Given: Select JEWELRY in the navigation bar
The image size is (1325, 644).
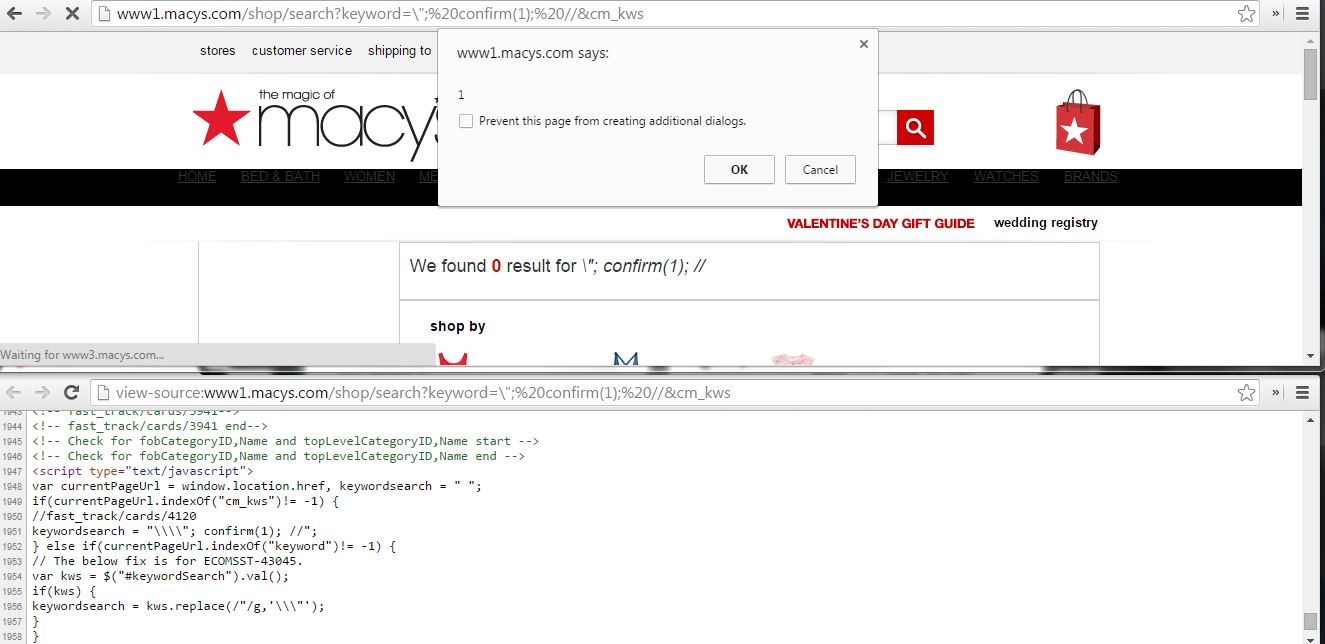Looking at the screenshot, I should [x=918, y=176].
